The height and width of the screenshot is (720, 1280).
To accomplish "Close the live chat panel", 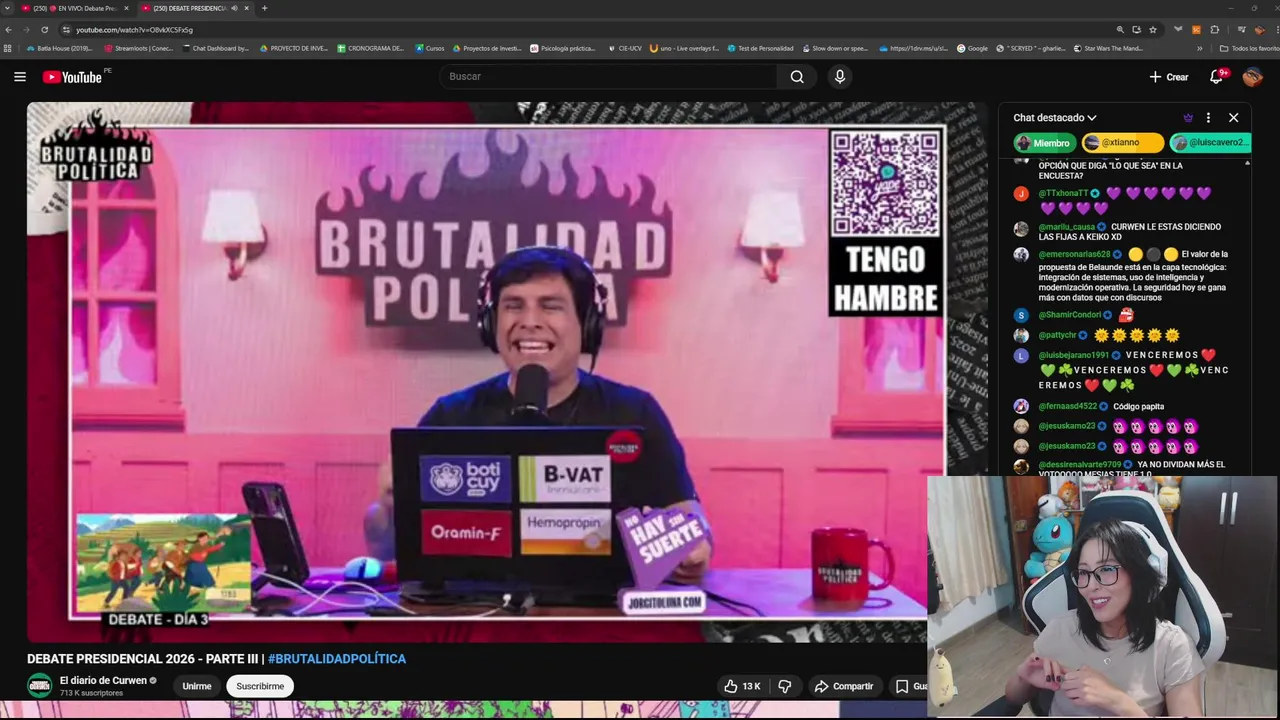I will point(1233,118).
